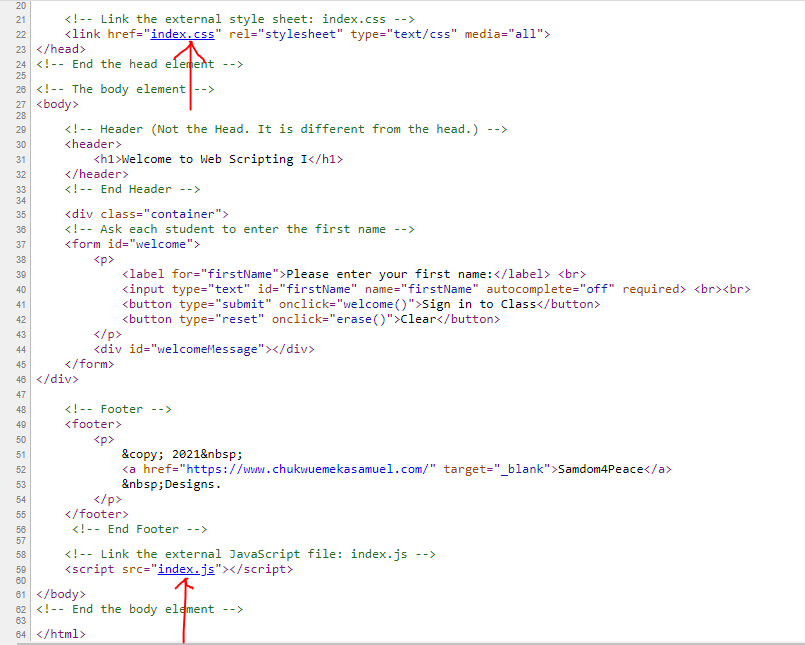Click the 'Footer' comment on line 48
The width and height of the screenshot is (805, 645).
118,410
